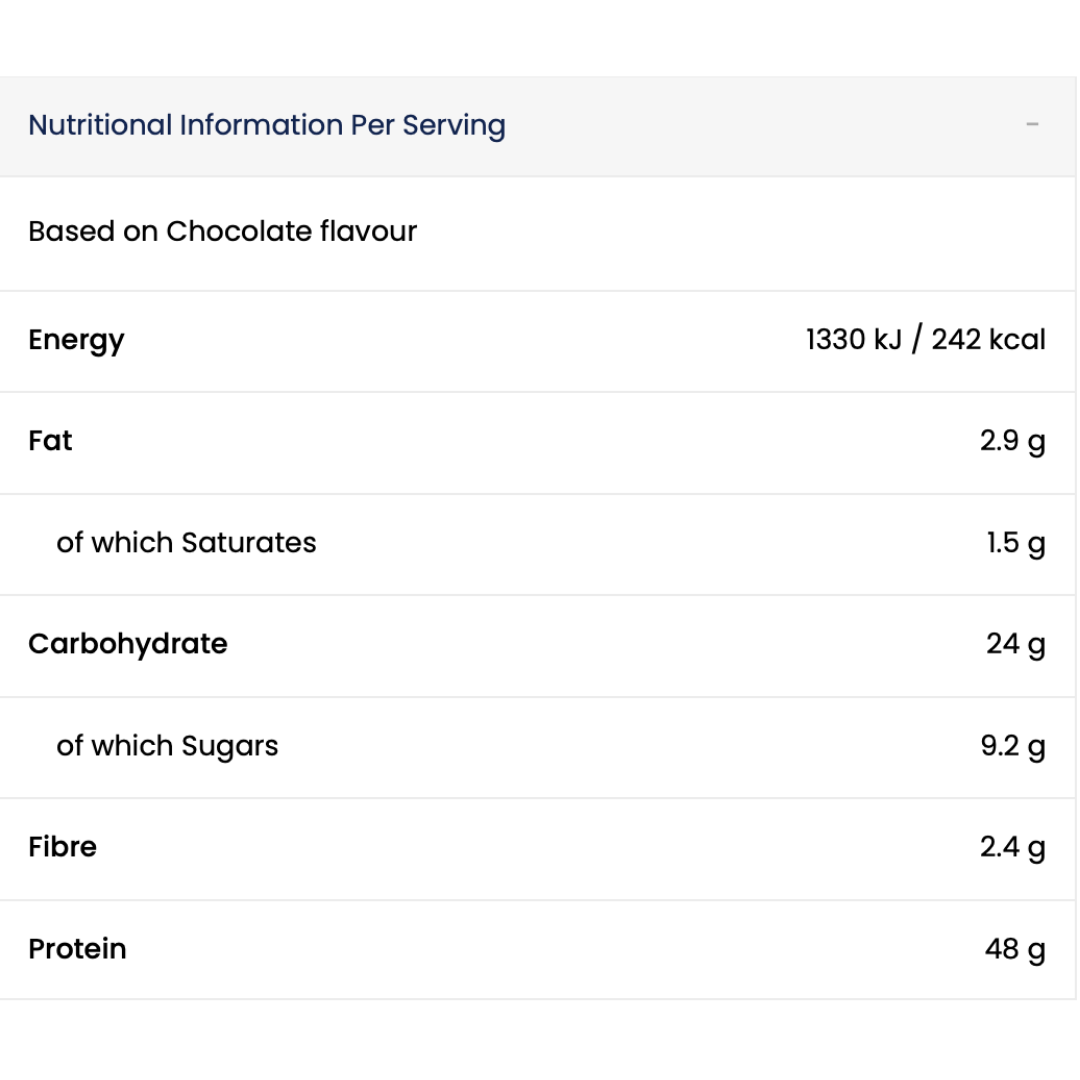1080x1080 pixels.
Task: Click the 'of which Sugars' entry
Action: pyautogui.click(x=167, y=746)
